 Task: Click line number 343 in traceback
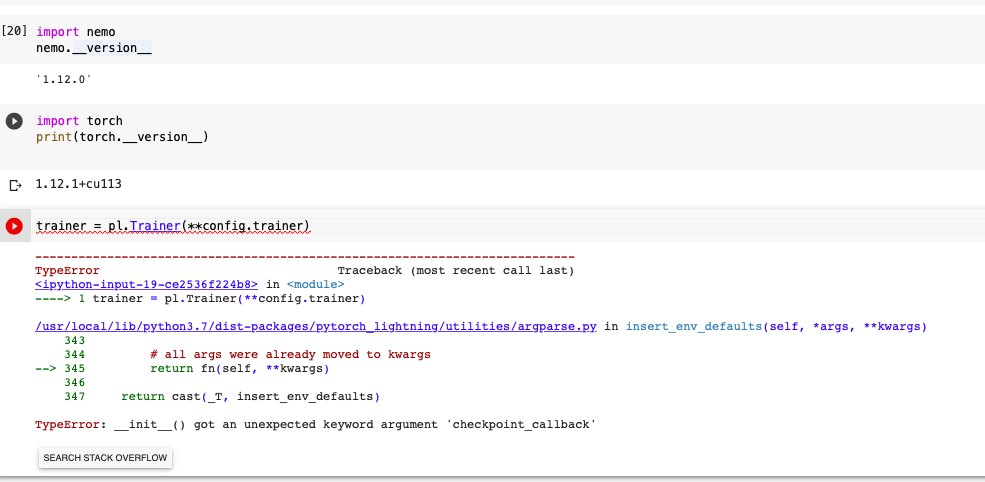[x=75, y=341]
